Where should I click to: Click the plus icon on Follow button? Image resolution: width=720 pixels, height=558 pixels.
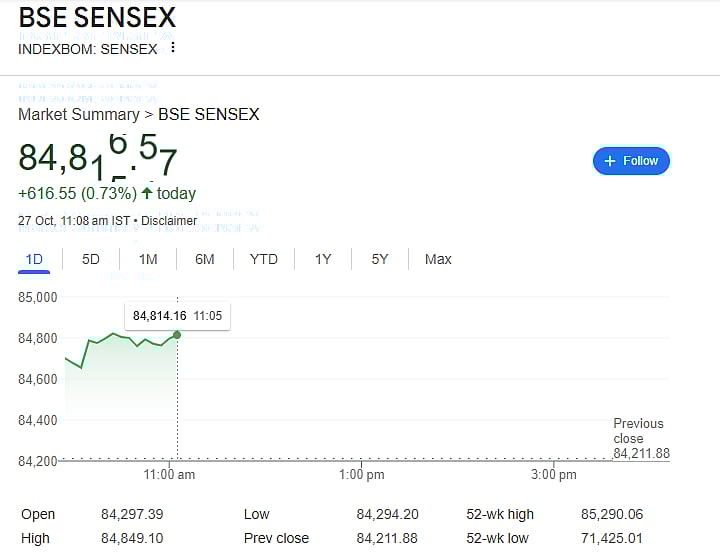610,161
